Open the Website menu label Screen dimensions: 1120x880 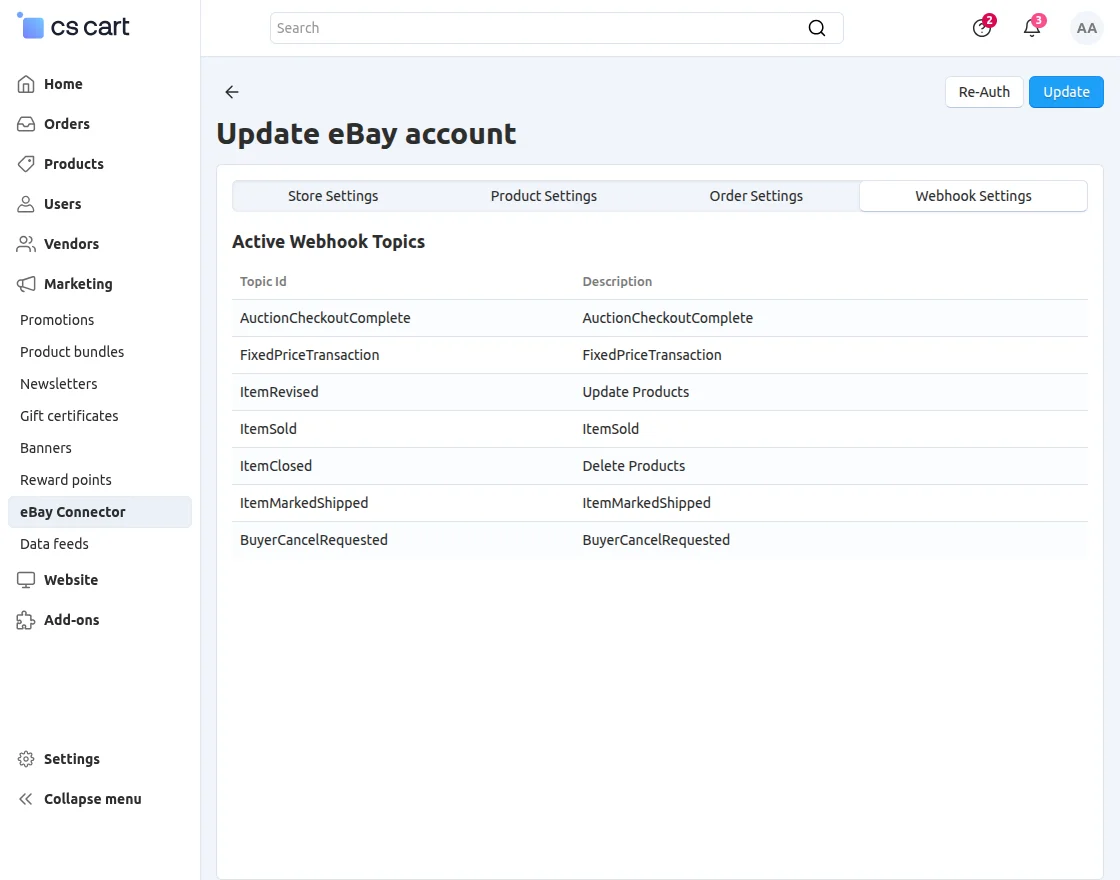click(71, 580)
